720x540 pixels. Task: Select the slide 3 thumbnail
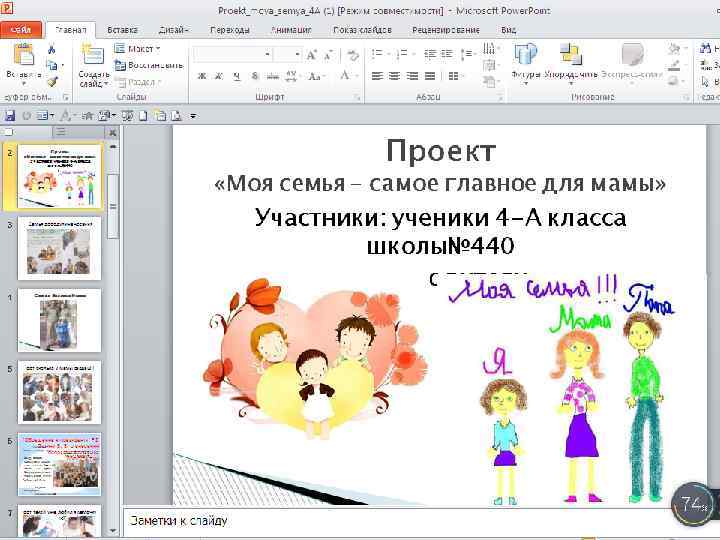click(x=60, y=249)
